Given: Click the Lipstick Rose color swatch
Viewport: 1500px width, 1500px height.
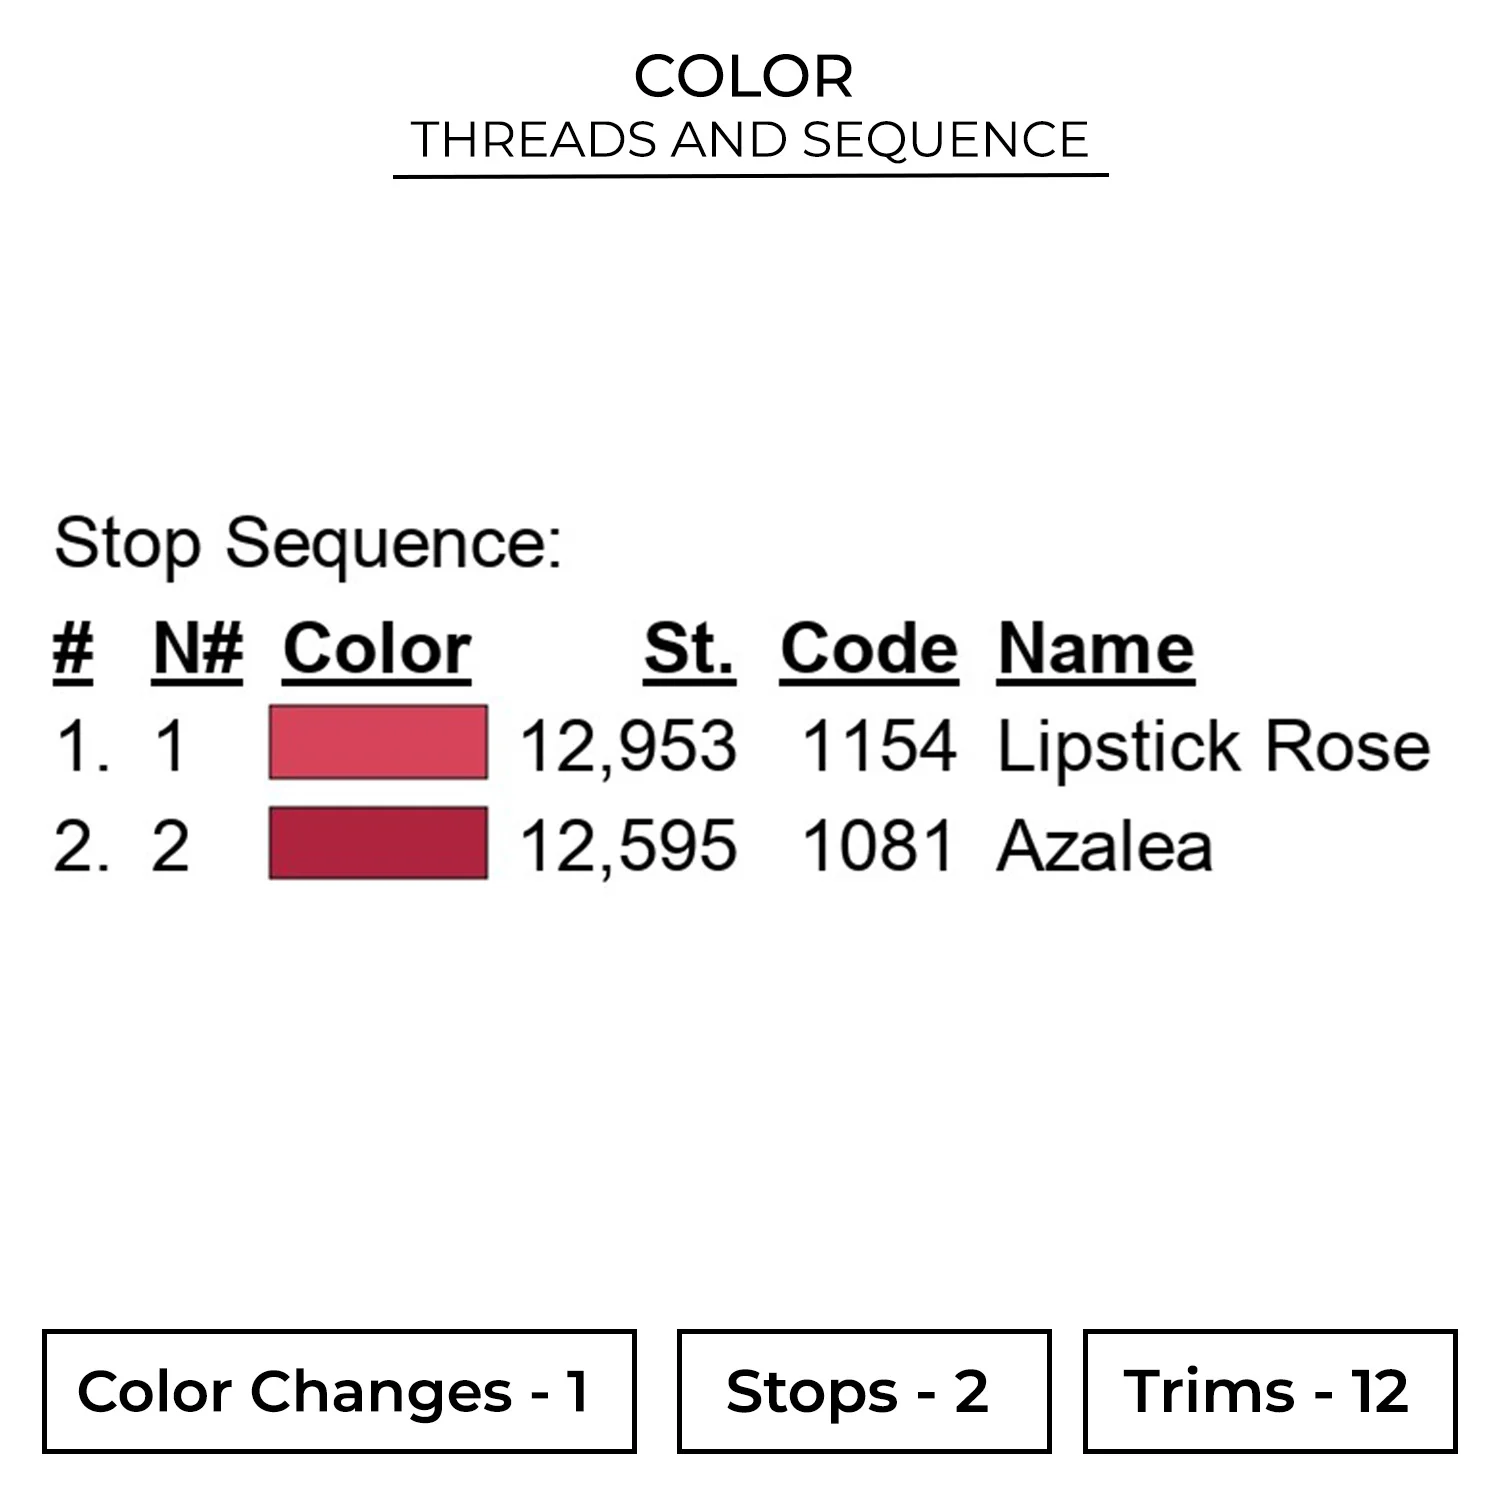Looking at the screenshot, I should coord(378,742).
